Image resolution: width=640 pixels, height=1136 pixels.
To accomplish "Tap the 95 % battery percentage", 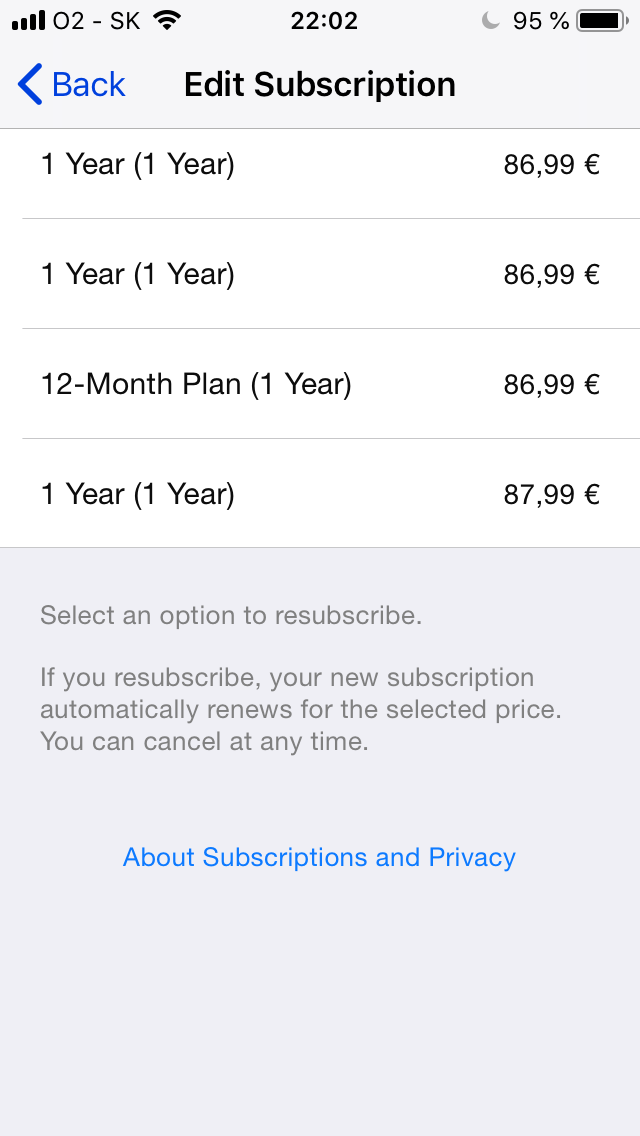I will (540, 21).
